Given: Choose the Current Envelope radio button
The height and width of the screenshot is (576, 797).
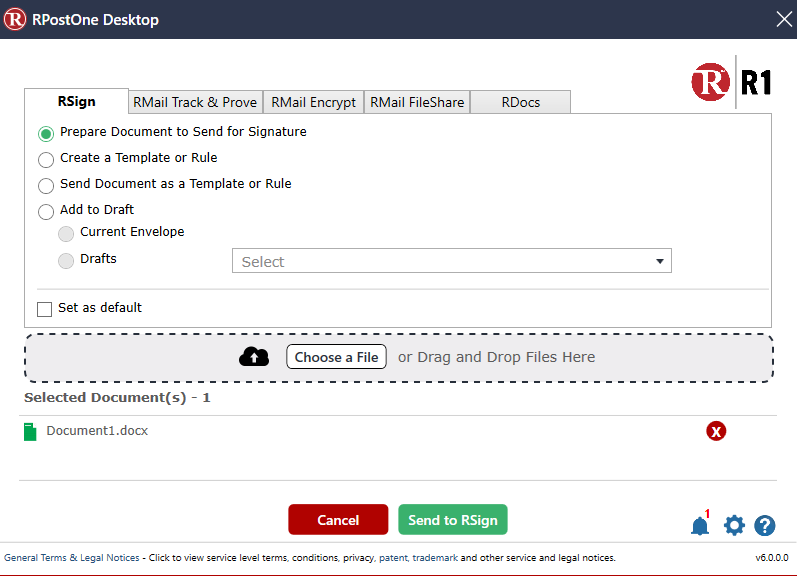Looking at the screenshot, I should (66, 234).
